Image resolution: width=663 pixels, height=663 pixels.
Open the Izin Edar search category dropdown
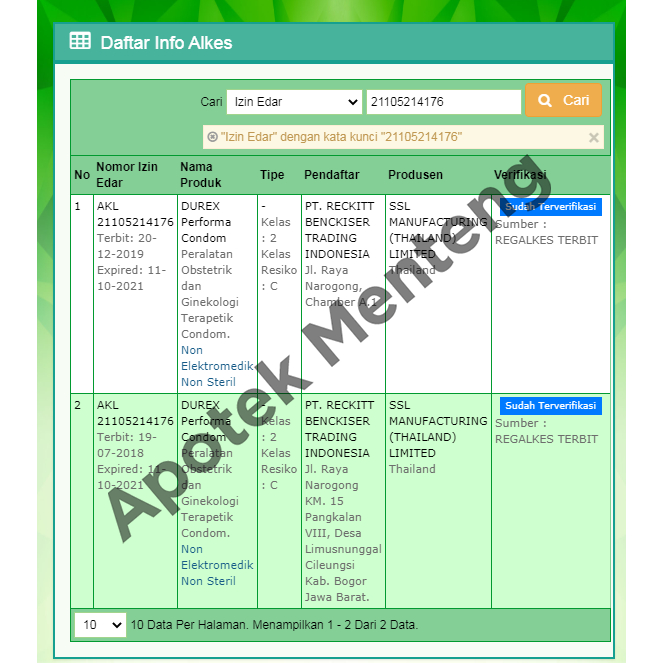coord(294,102)
